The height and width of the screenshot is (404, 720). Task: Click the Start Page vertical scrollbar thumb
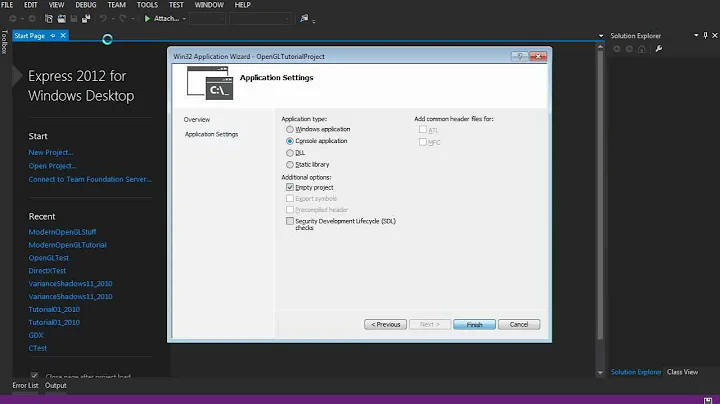600,195
